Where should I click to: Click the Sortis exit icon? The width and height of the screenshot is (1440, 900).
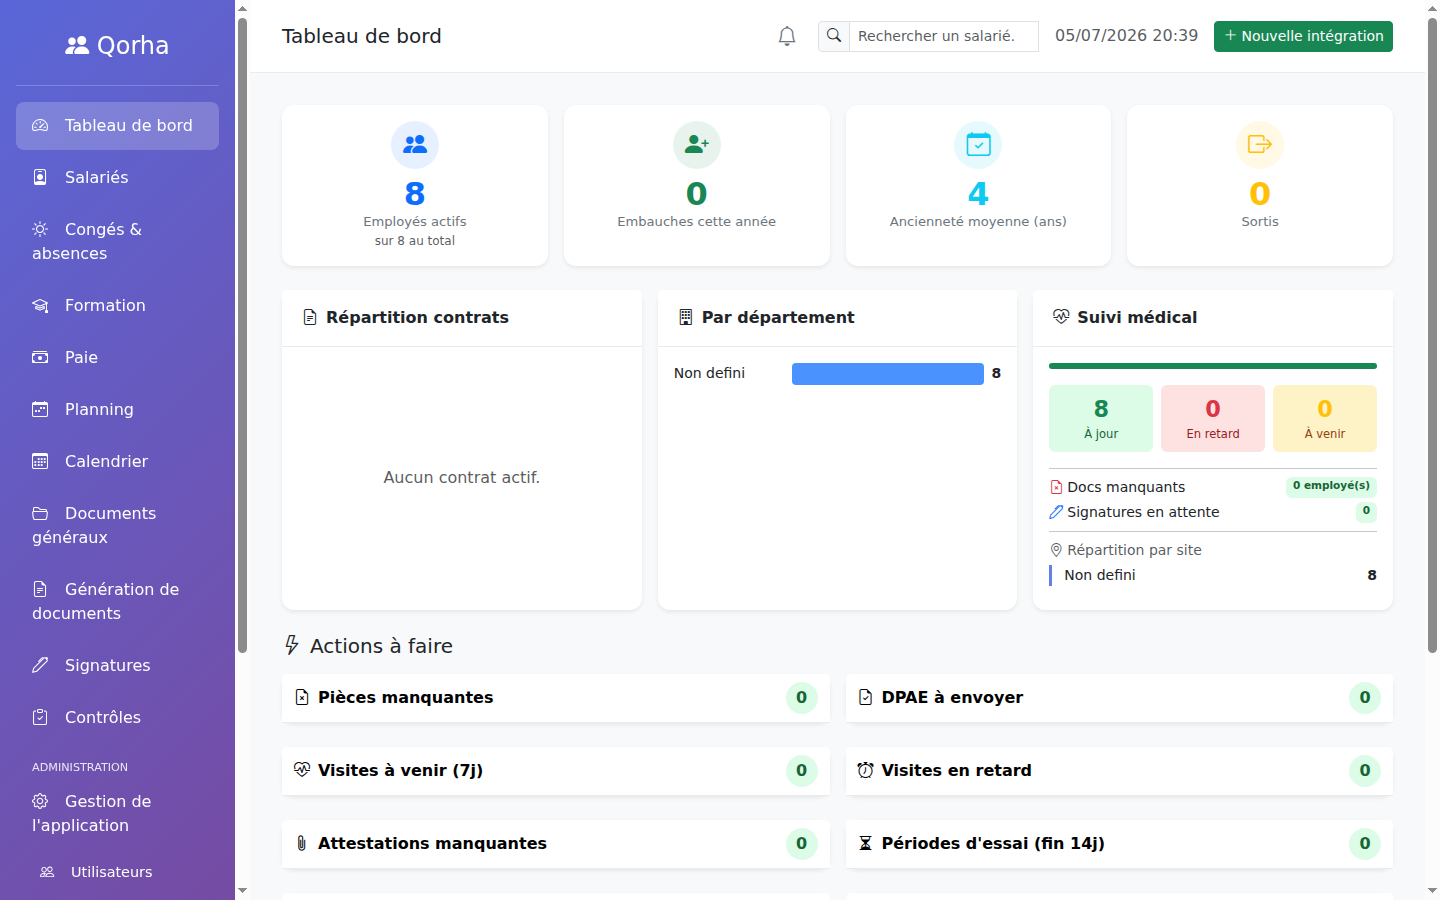pyautogui.click(x=1260, y=145)
